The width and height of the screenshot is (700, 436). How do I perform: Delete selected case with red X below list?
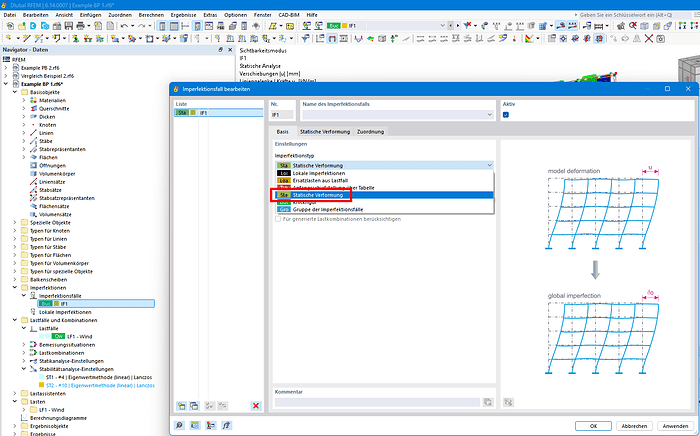pos(256,406)
